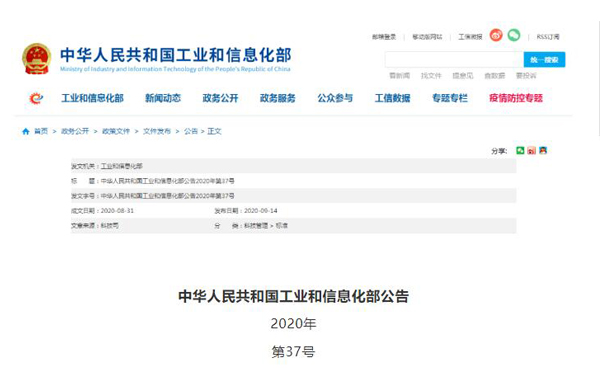Click the 分类 value 科技管理 > 标准
This screenshot has height=387, width=600.
pyautogui.click(x=266, y=226)
